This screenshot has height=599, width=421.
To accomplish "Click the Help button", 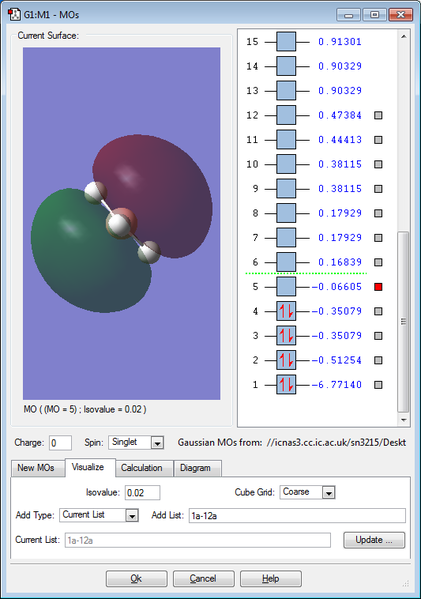I will tap(270, 579).
